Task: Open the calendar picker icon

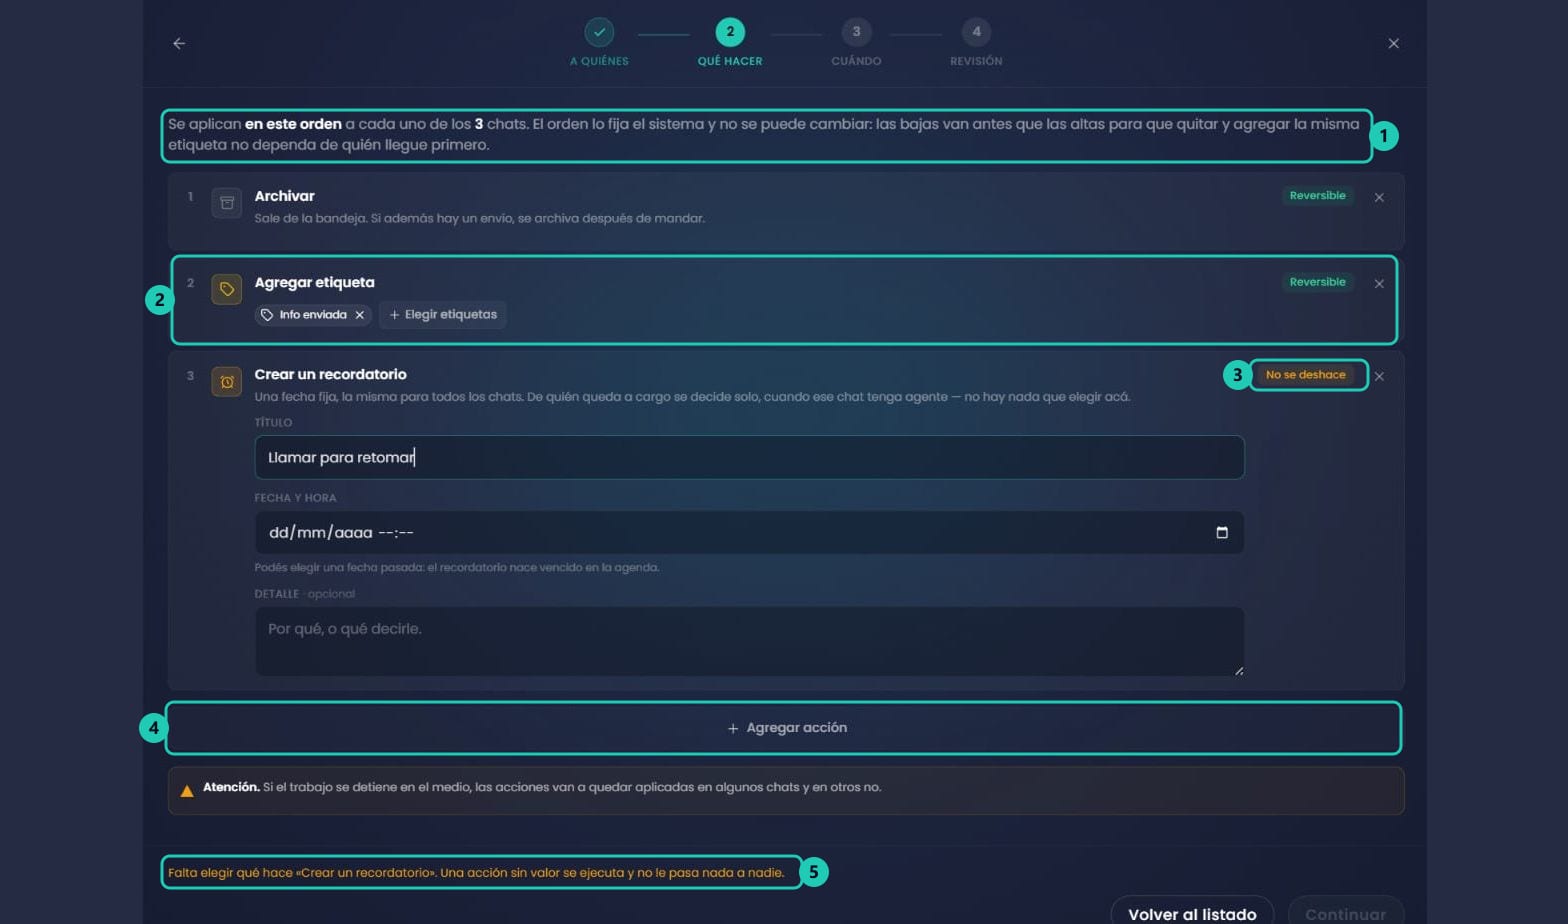Action: click(x=1222, y=533)
